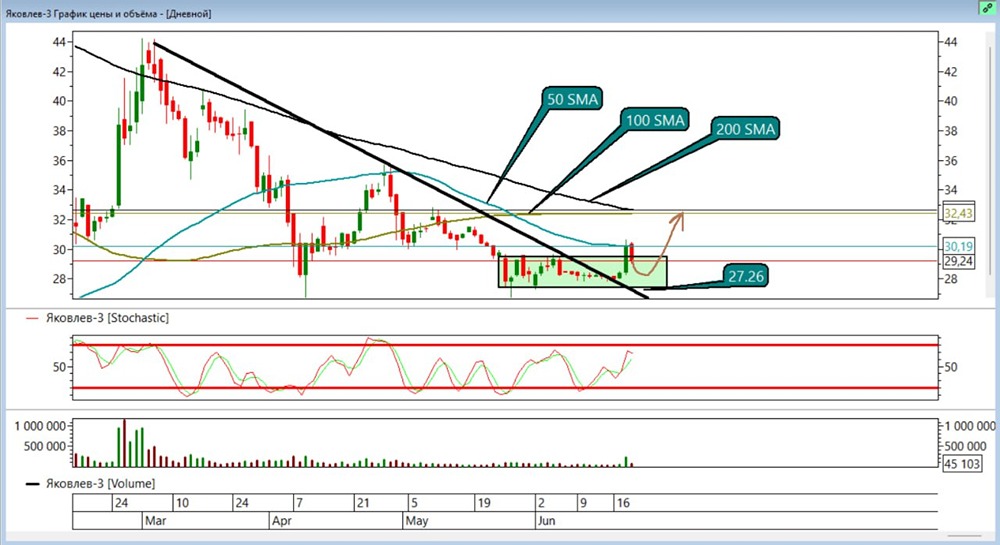Select the chart window title Яковлев-3 График цены и объёма

[108, 13]
